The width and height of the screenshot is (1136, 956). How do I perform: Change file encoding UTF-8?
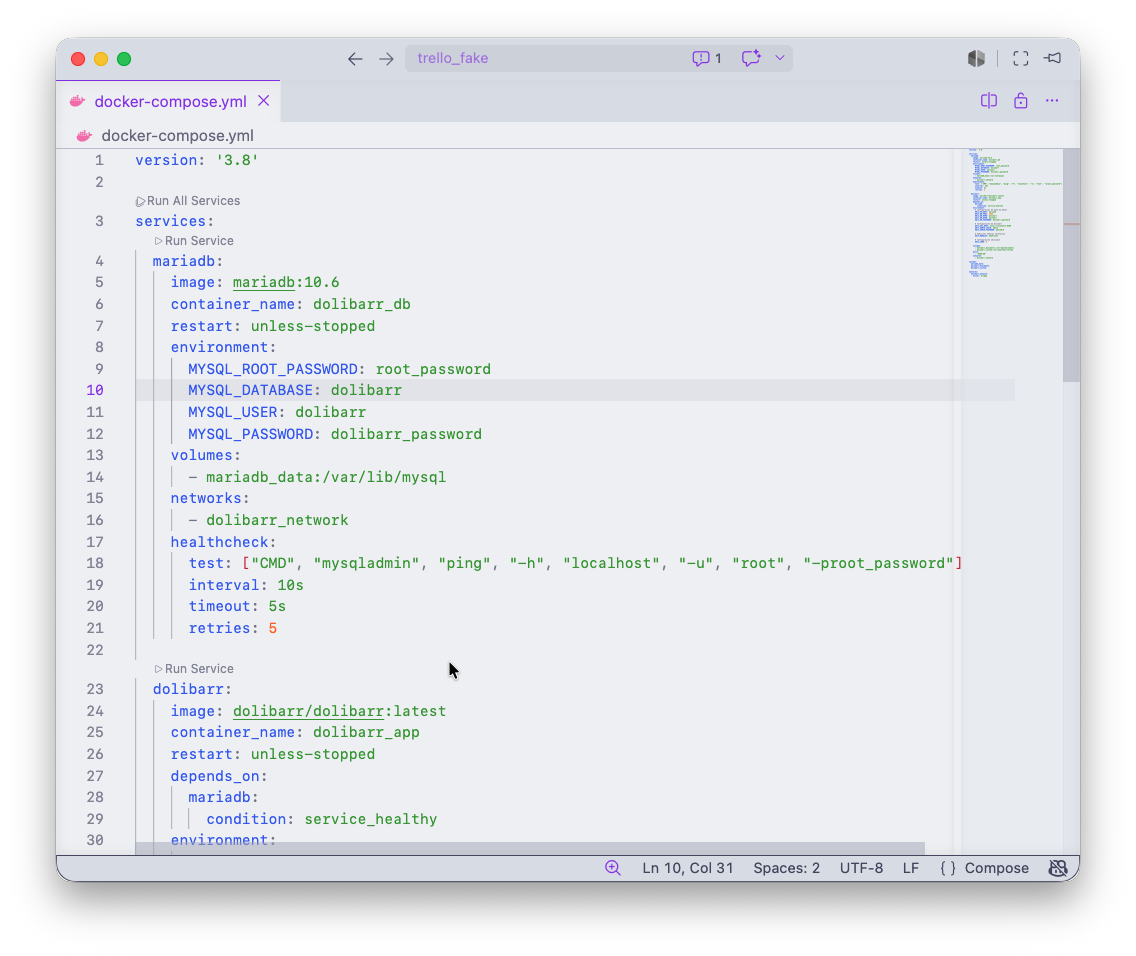861,868
